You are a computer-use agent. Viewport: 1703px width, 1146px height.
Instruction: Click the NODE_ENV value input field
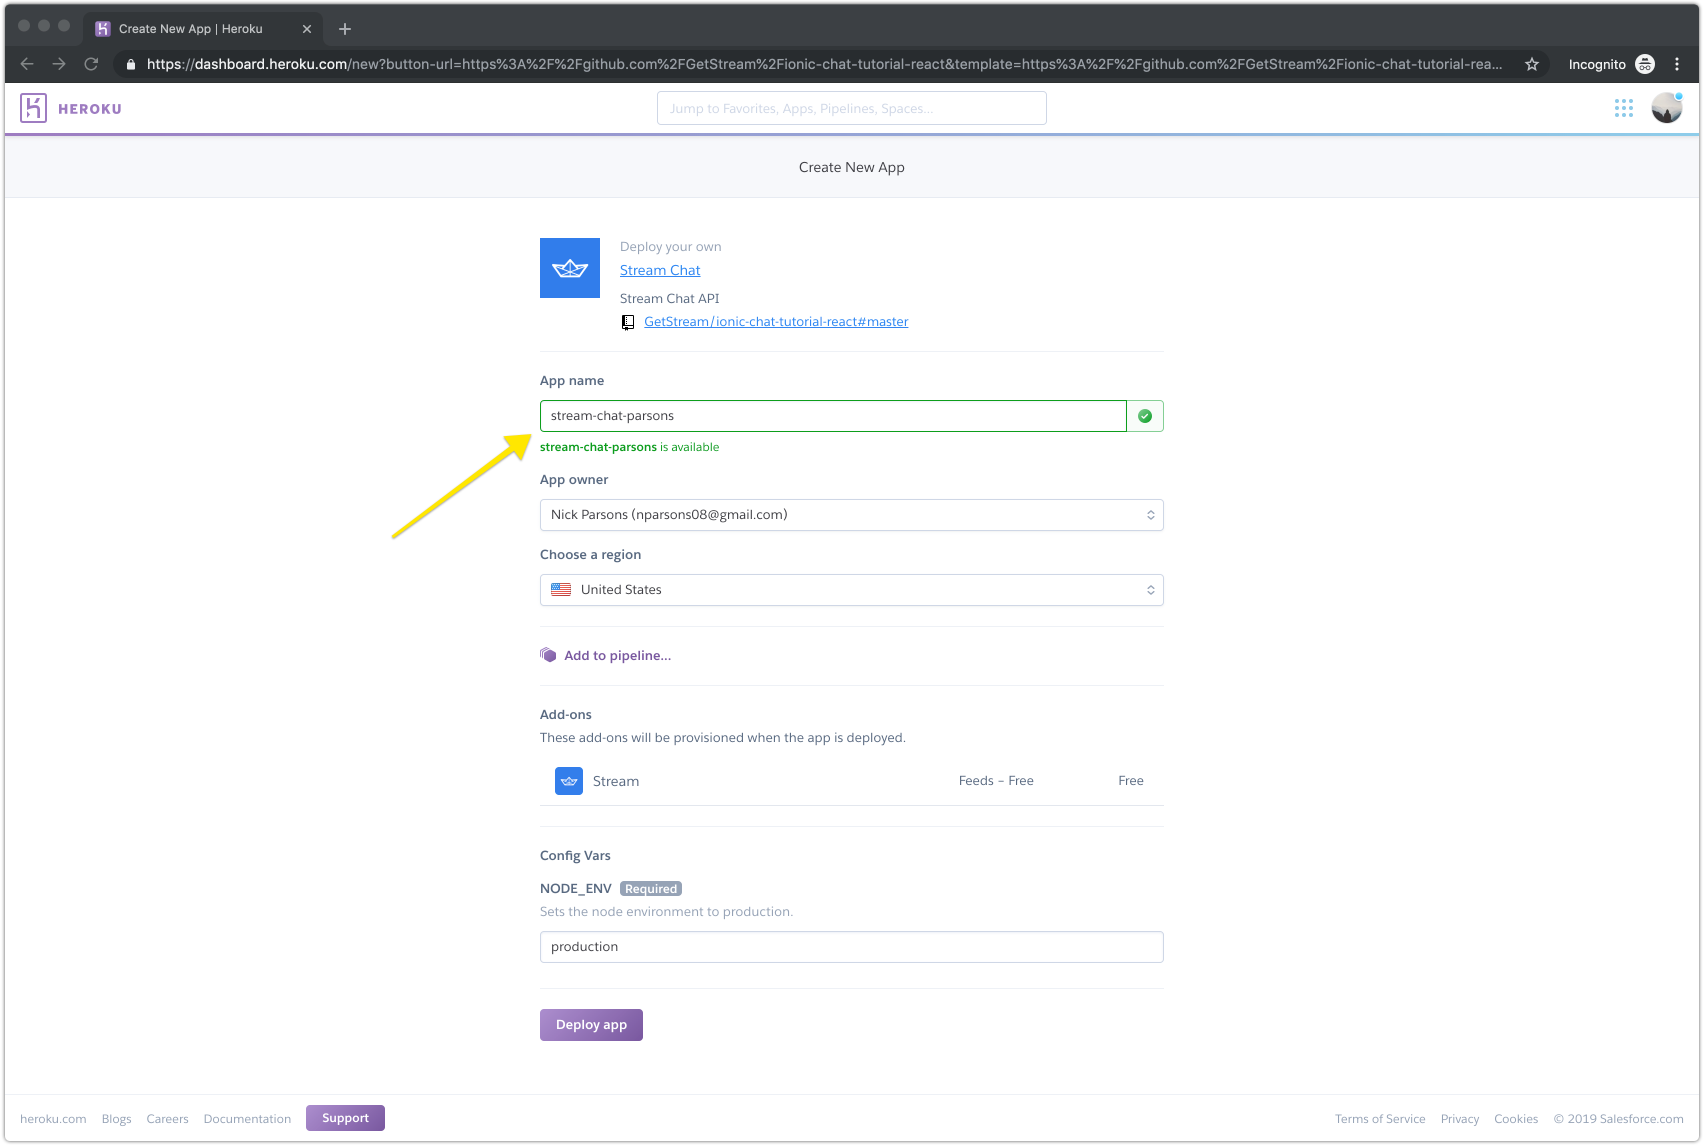(852, 947)
